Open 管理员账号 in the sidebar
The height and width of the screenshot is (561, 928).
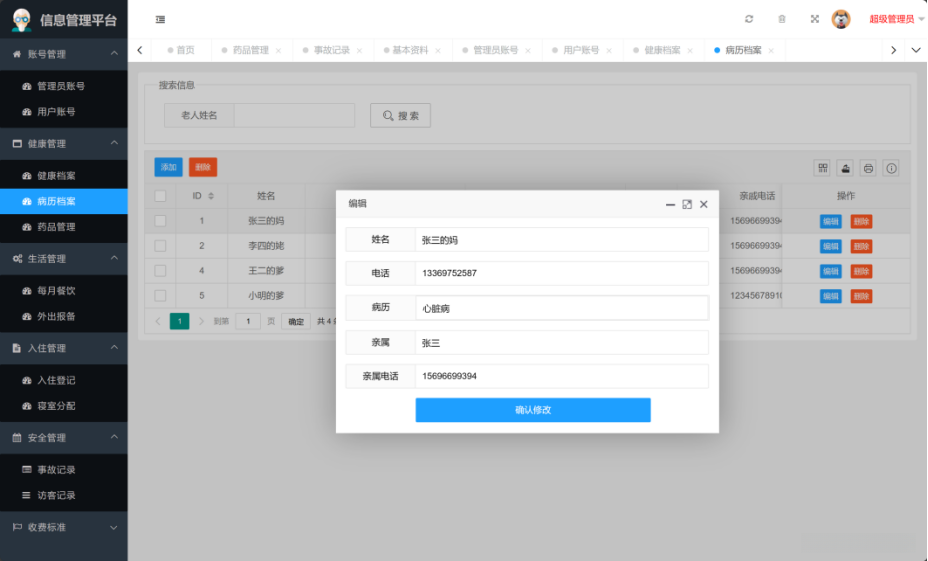[63, 86]
